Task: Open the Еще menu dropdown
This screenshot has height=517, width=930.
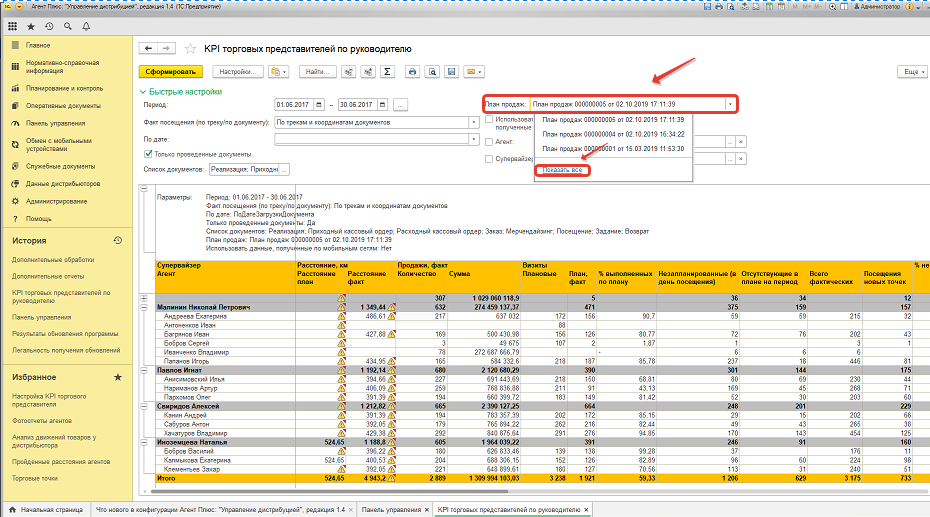Action: pos(912,72)
